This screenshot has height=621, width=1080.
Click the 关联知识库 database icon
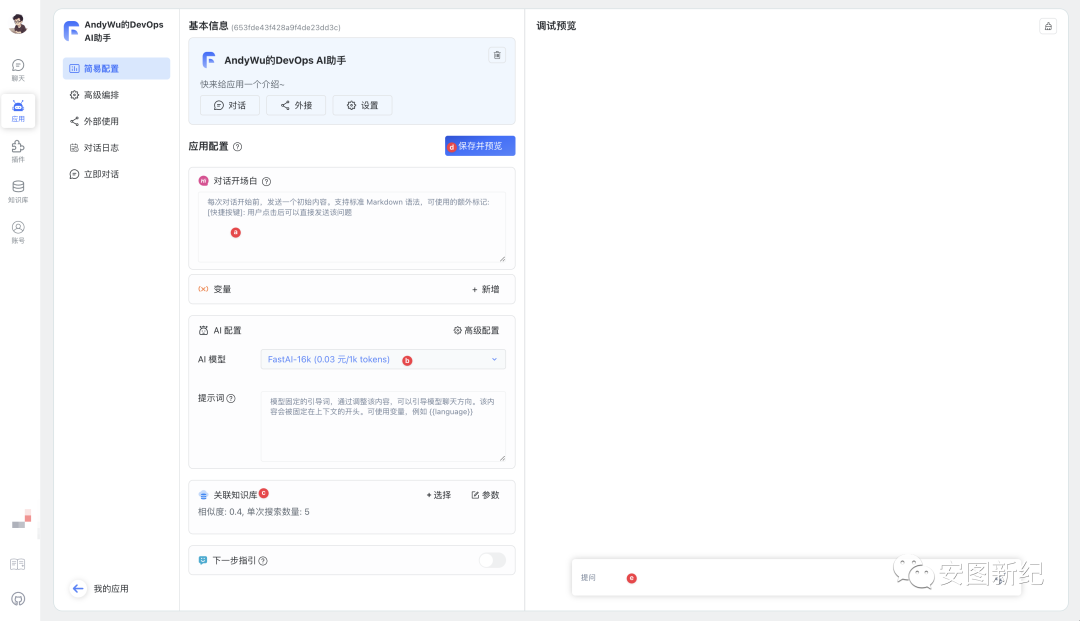pos(203,495)
